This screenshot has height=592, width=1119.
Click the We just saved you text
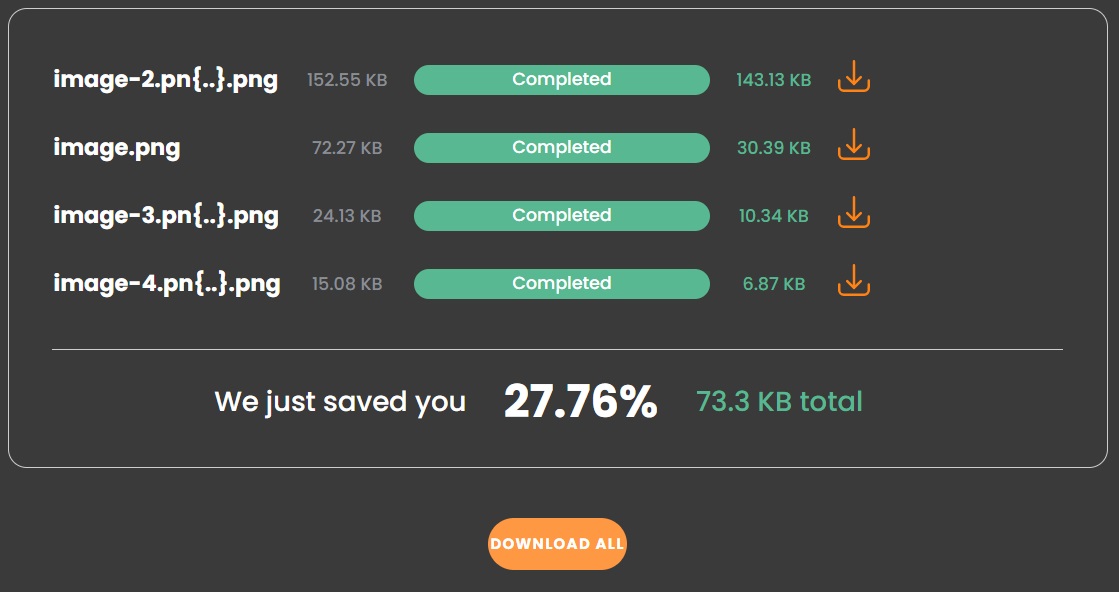340,401
